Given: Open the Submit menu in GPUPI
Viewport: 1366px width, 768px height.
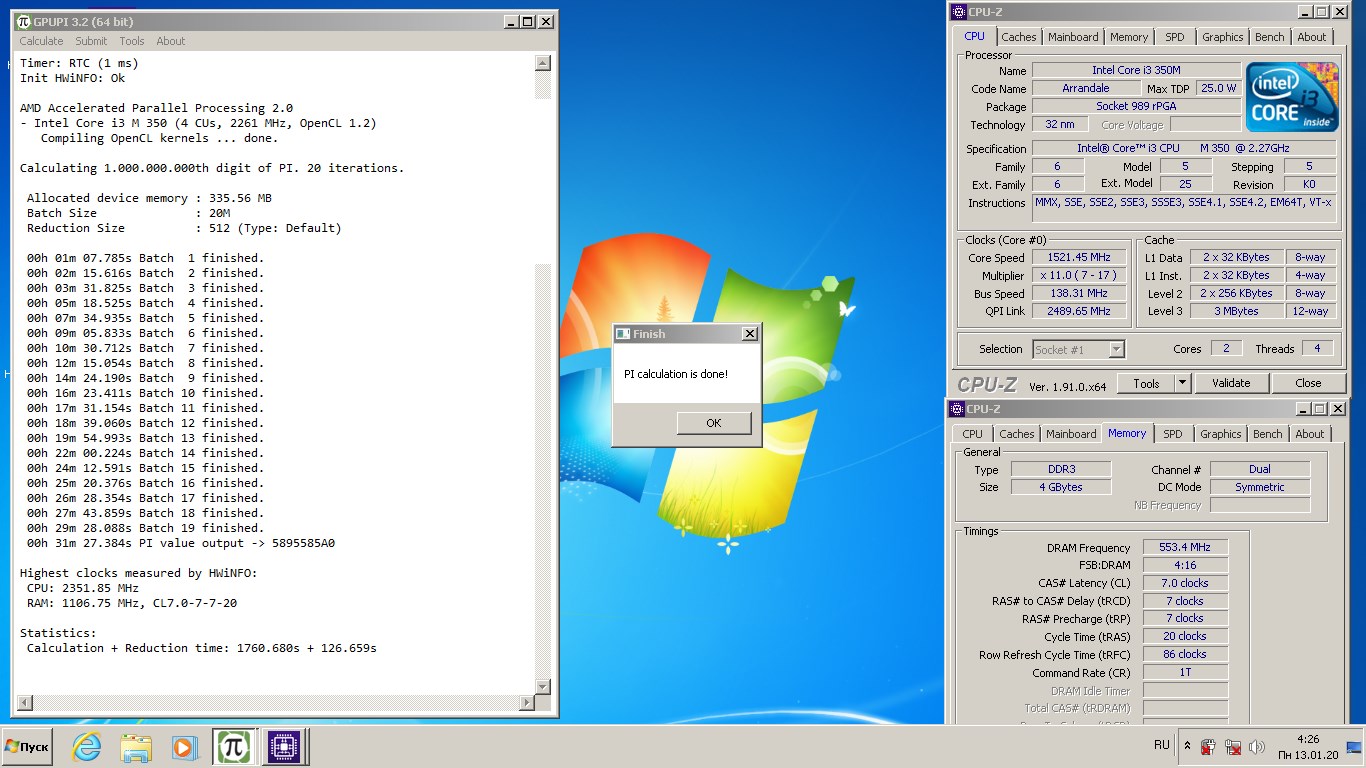Looking at the screenshot, I should point(91,41).
